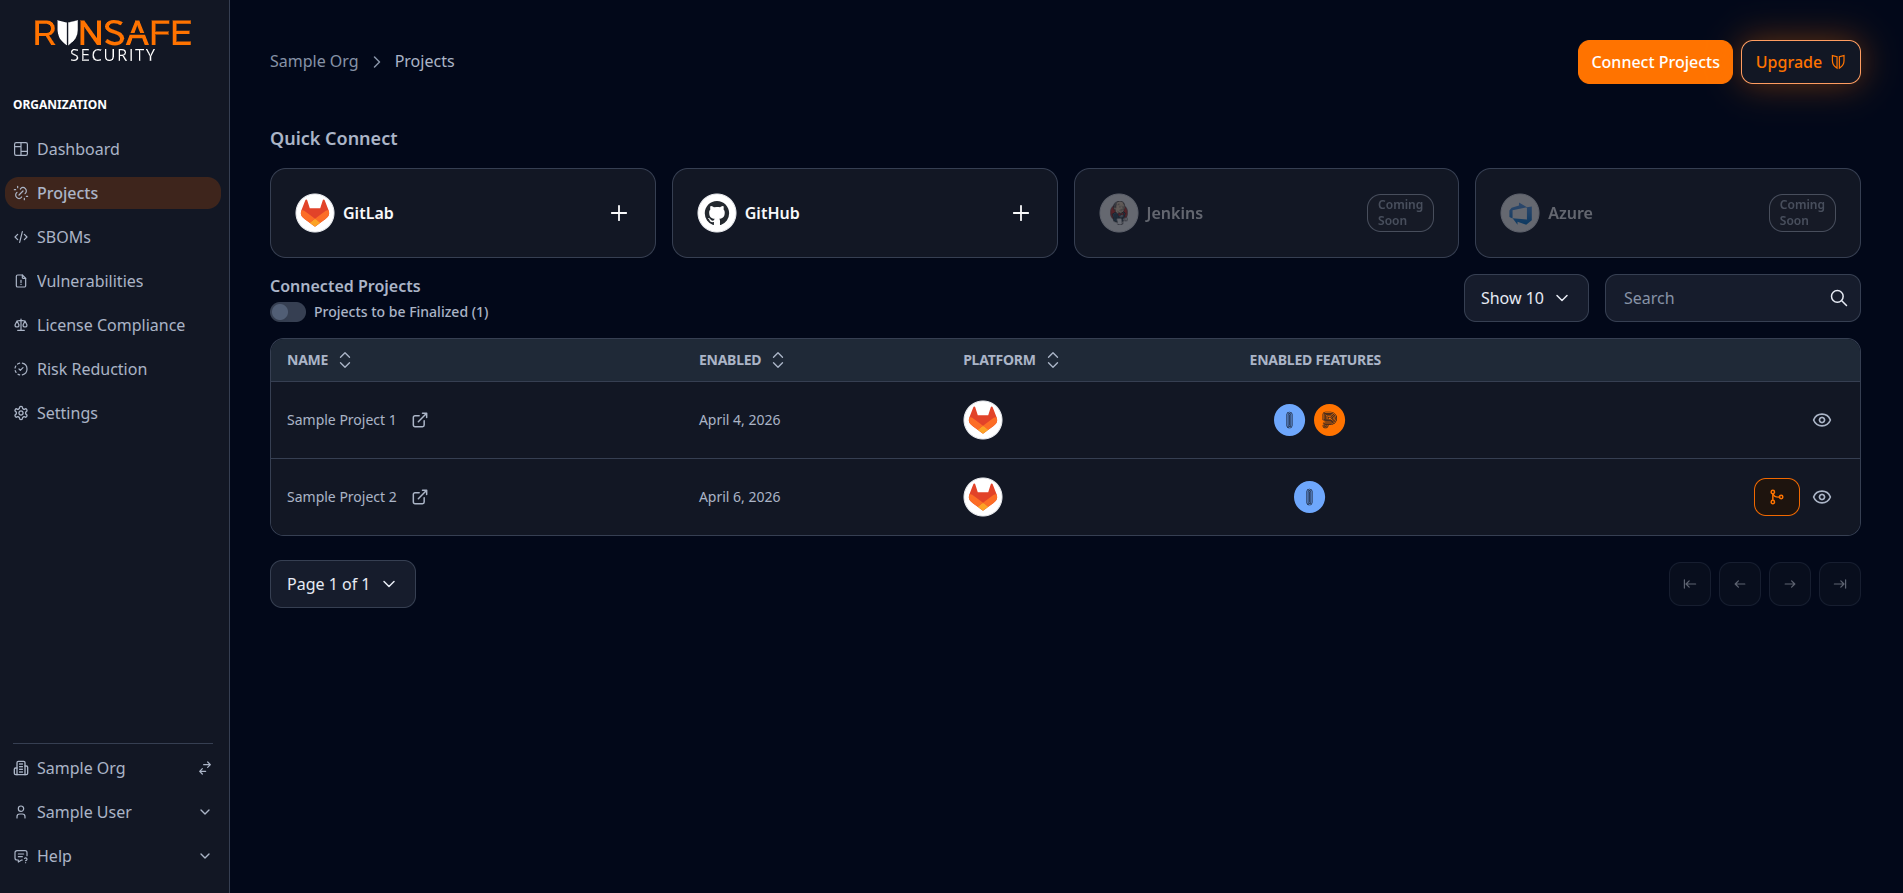Click the Sample Project 2 name
Viewport: 1903px width, 893px height.
(x=341, y=497)
